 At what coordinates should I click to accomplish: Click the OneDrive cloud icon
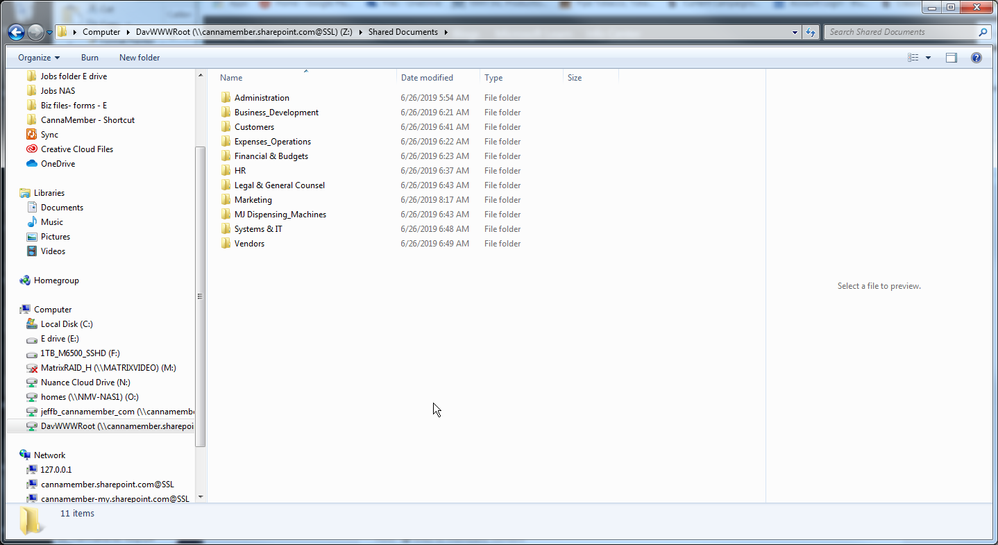(31, 164)
